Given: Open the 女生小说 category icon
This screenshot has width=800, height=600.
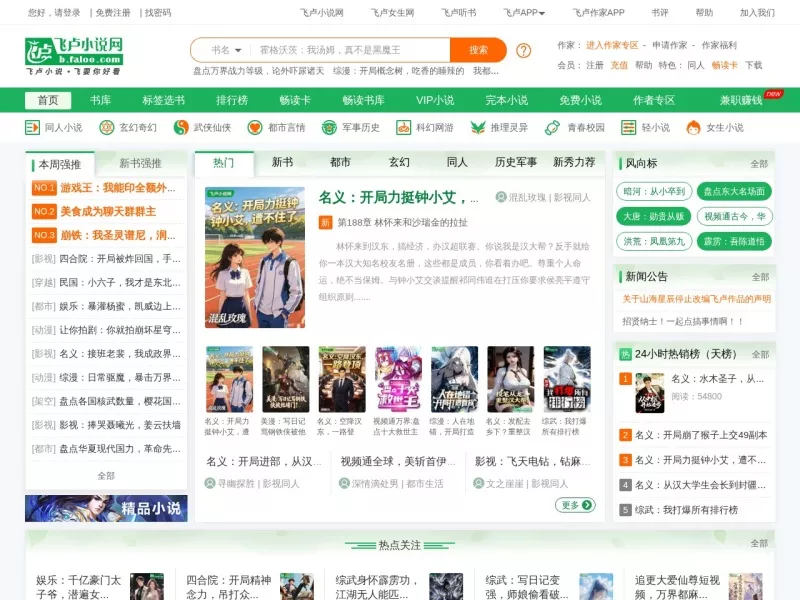Looking at the screenshot, I should coord(693,127).
